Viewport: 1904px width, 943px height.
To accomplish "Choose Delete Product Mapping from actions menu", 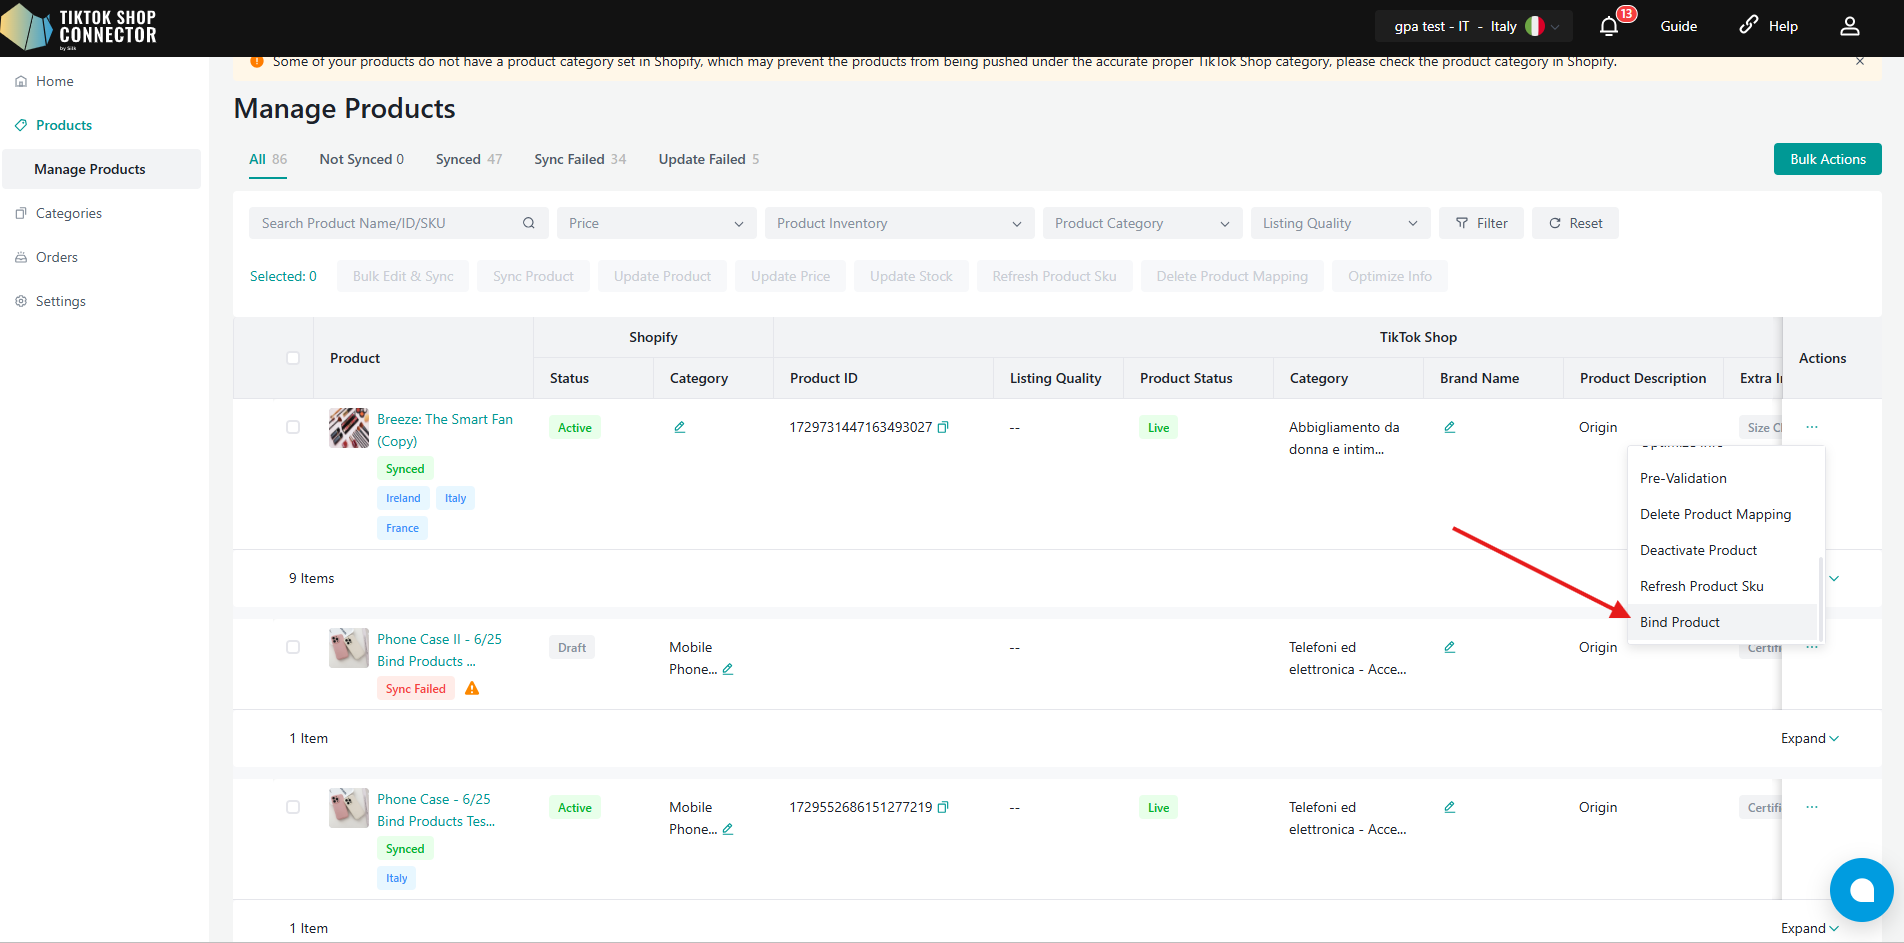I will [1723, 514].
